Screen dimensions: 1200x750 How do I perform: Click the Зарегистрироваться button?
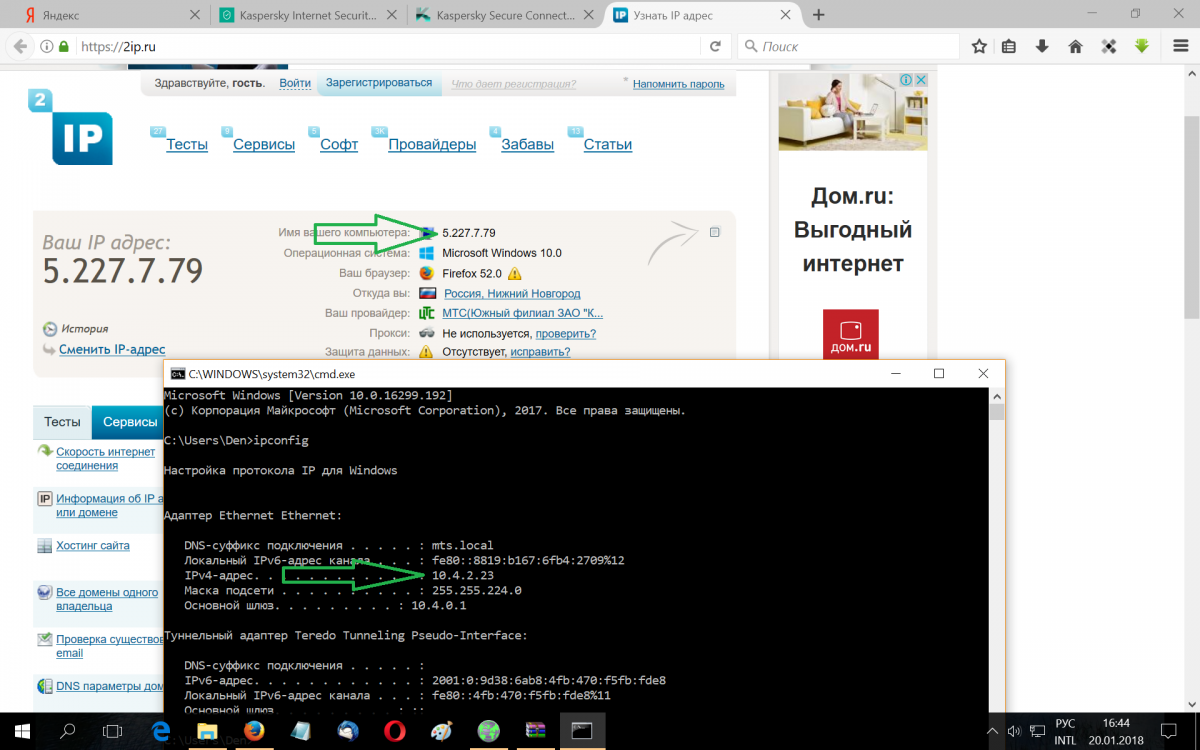click(379, 83)
